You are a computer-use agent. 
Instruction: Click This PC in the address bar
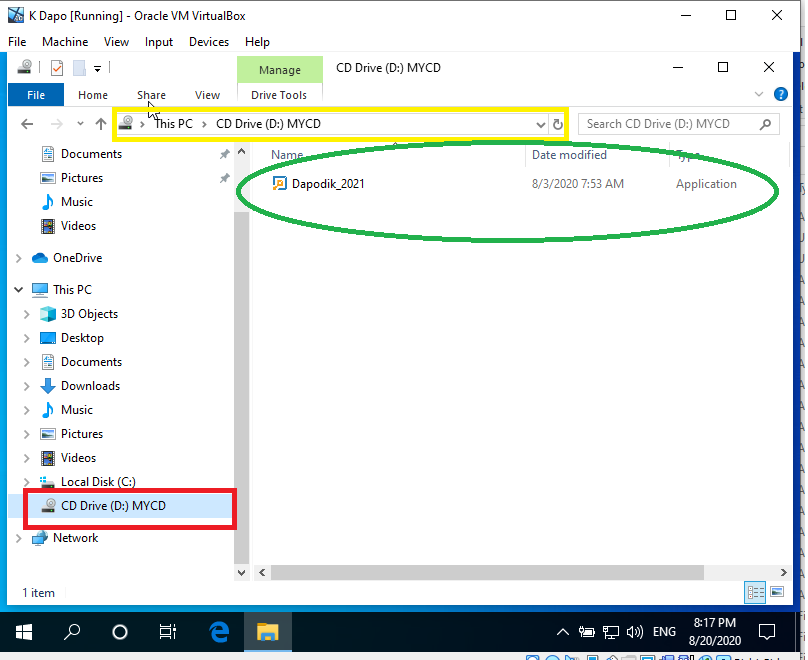click(x=174, y=124)
